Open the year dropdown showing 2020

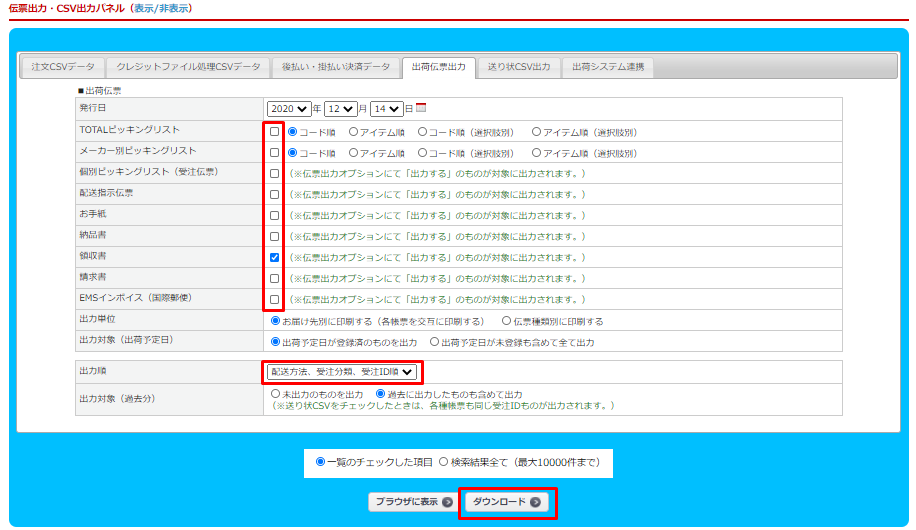pos(289,109)
